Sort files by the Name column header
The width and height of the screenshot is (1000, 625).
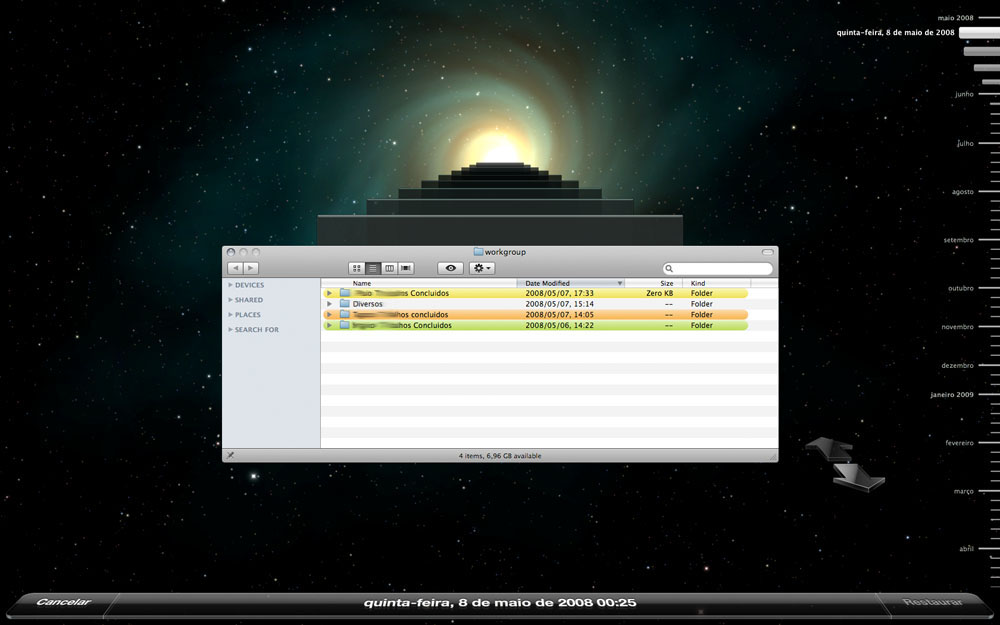pyautogui.click(x=361, y=283)
